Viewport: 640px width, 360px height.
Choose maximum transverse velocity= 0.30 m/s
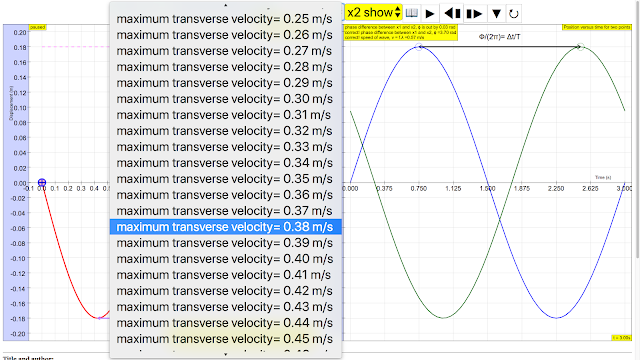pyautogui.click(x=225, y=99)
